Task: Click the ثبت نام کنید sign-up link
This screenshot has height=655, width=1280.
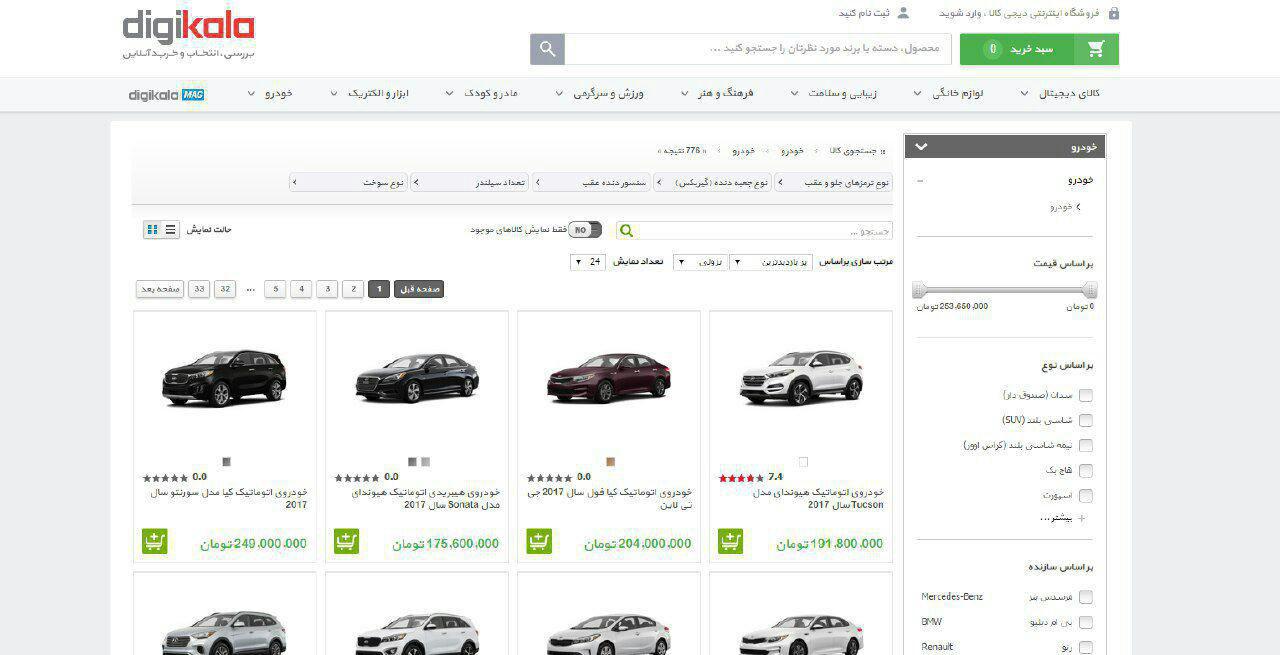Action: click(x=864, y=13)
